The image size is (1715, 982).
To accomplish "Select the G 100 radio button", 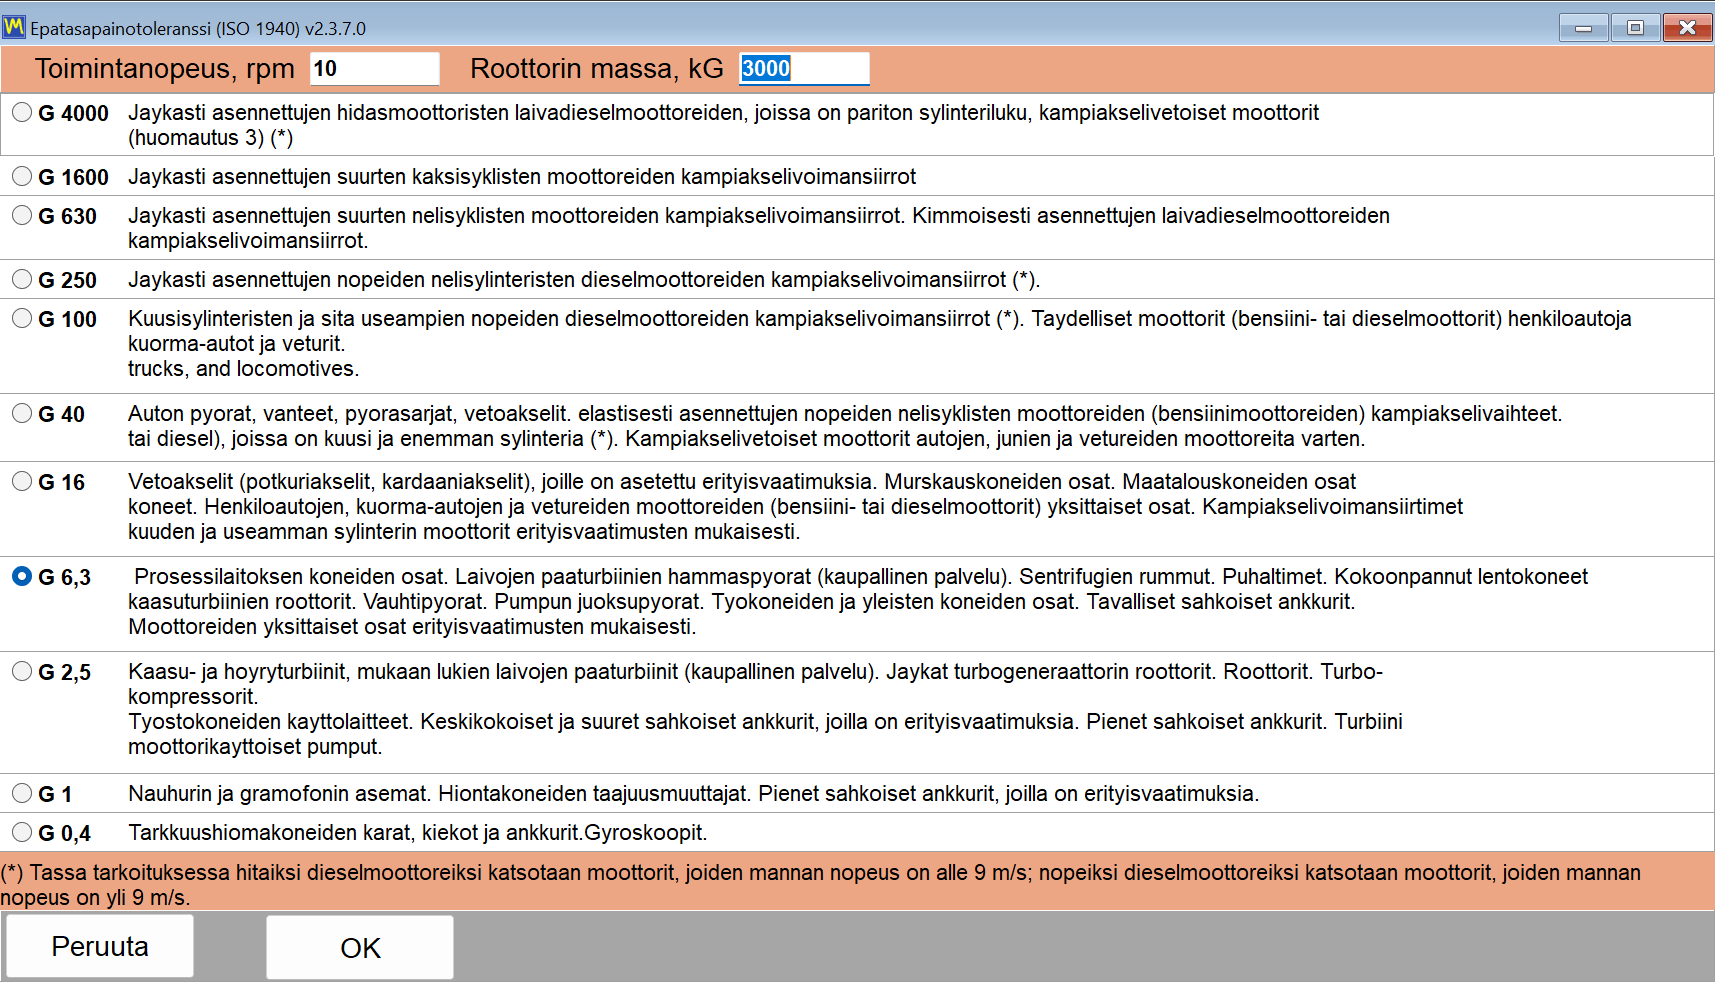I will pyautogui.click(x=22, y=319).
